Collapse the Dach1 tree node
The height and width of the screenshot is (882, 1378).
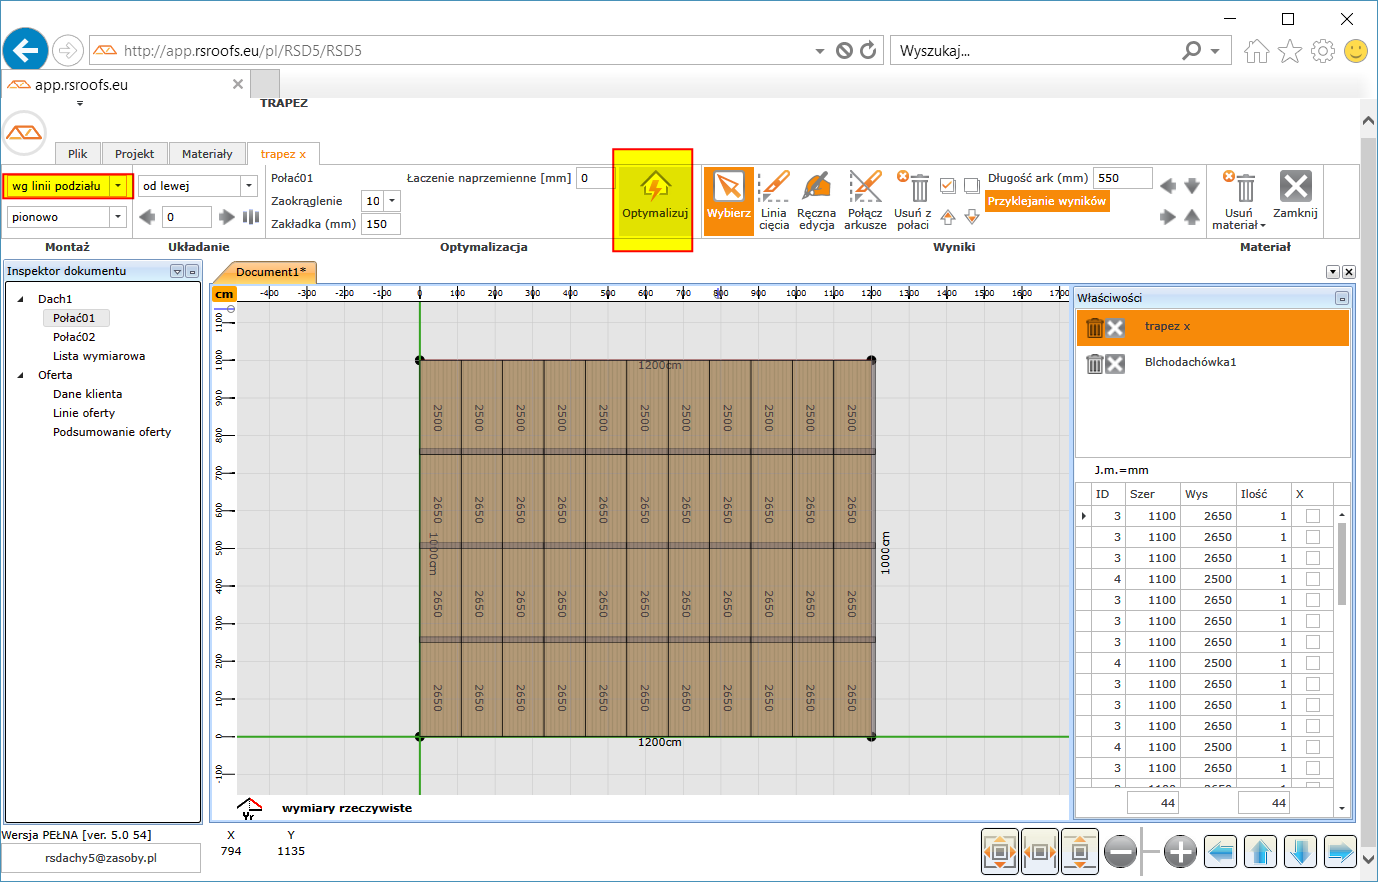coord(21,299)
